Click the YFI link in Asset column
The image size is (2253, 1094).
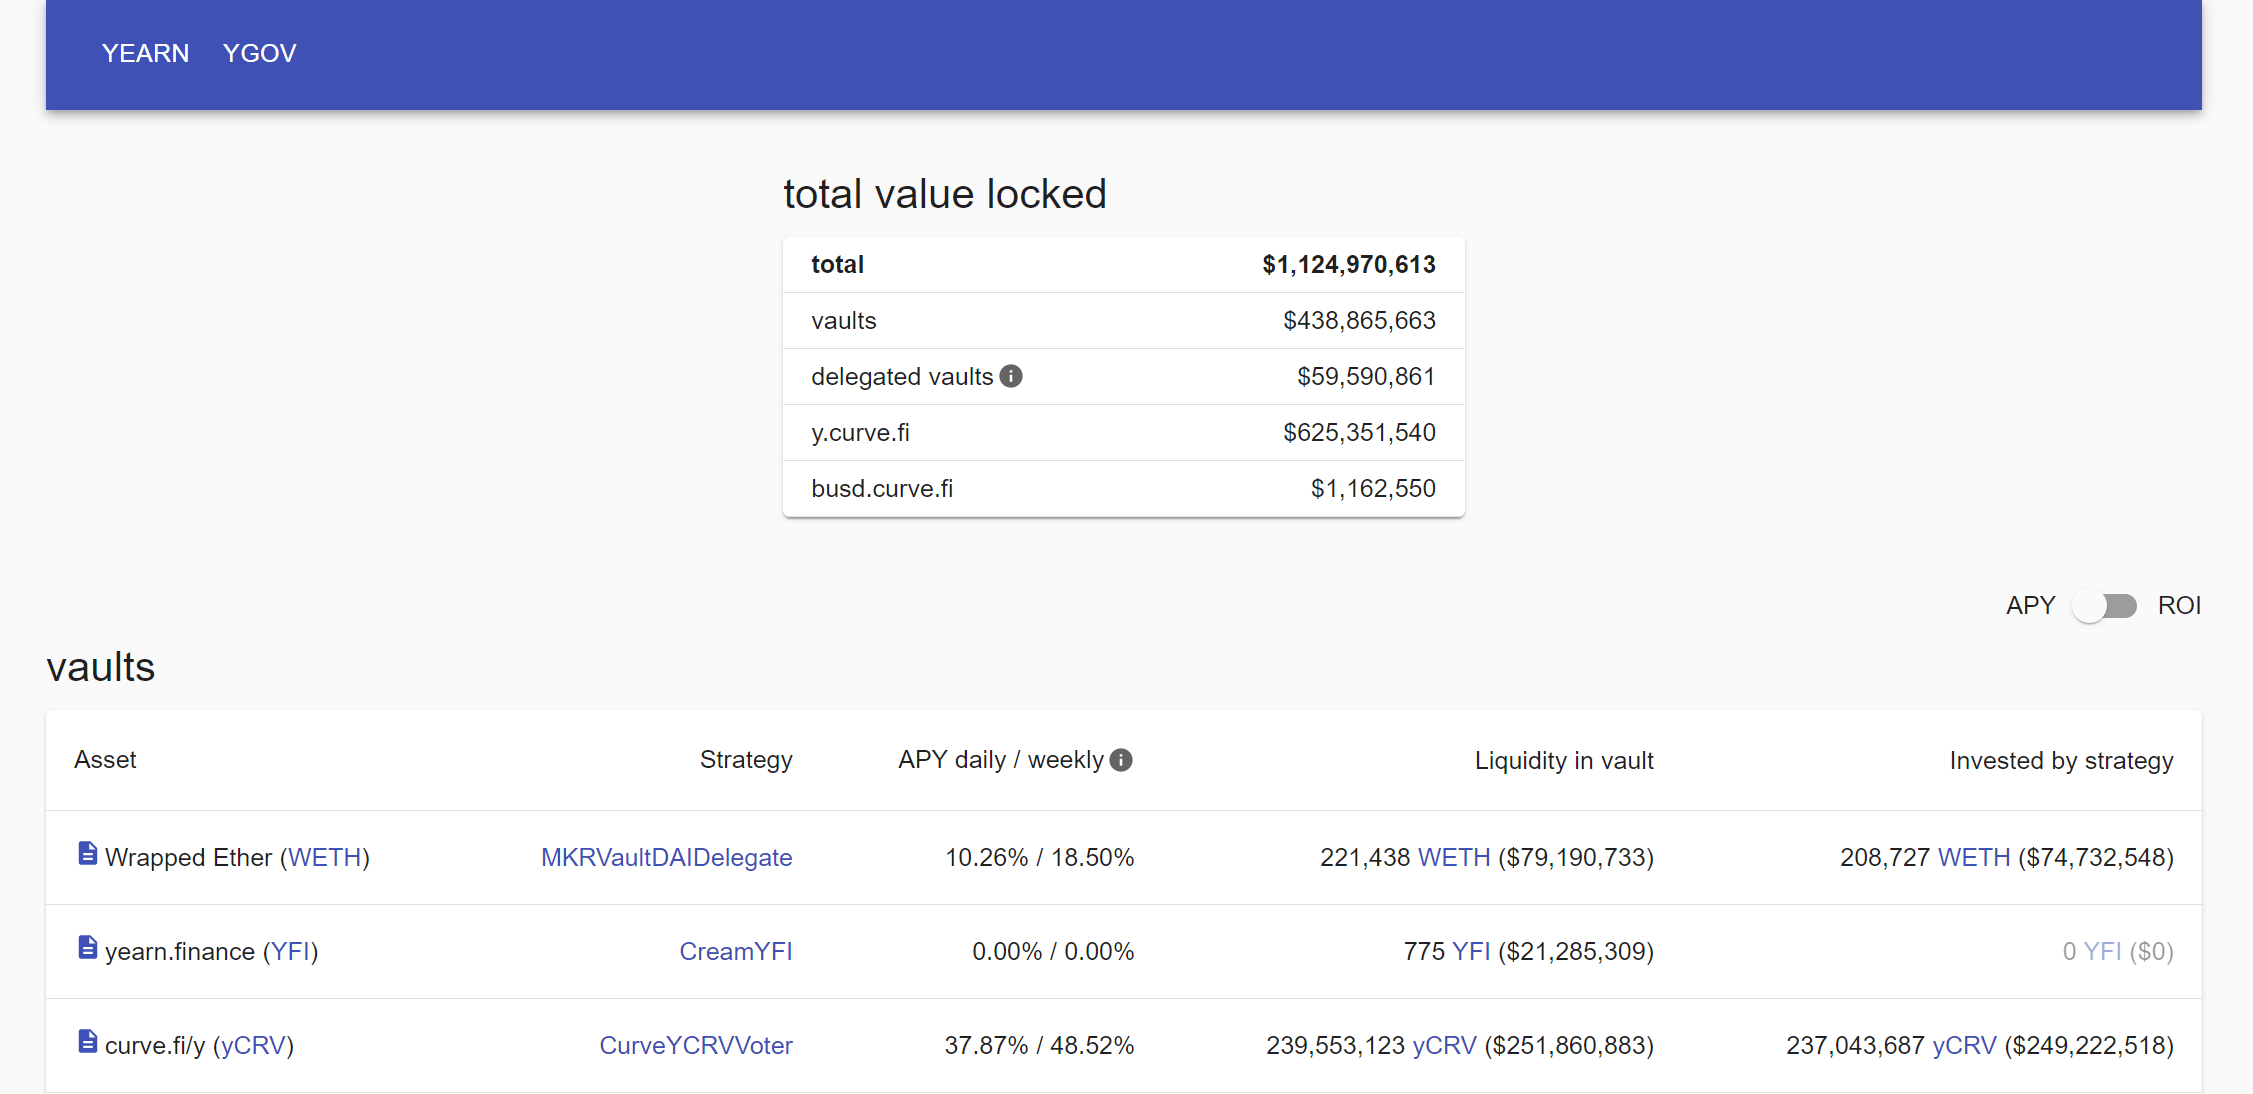[291, 952]
